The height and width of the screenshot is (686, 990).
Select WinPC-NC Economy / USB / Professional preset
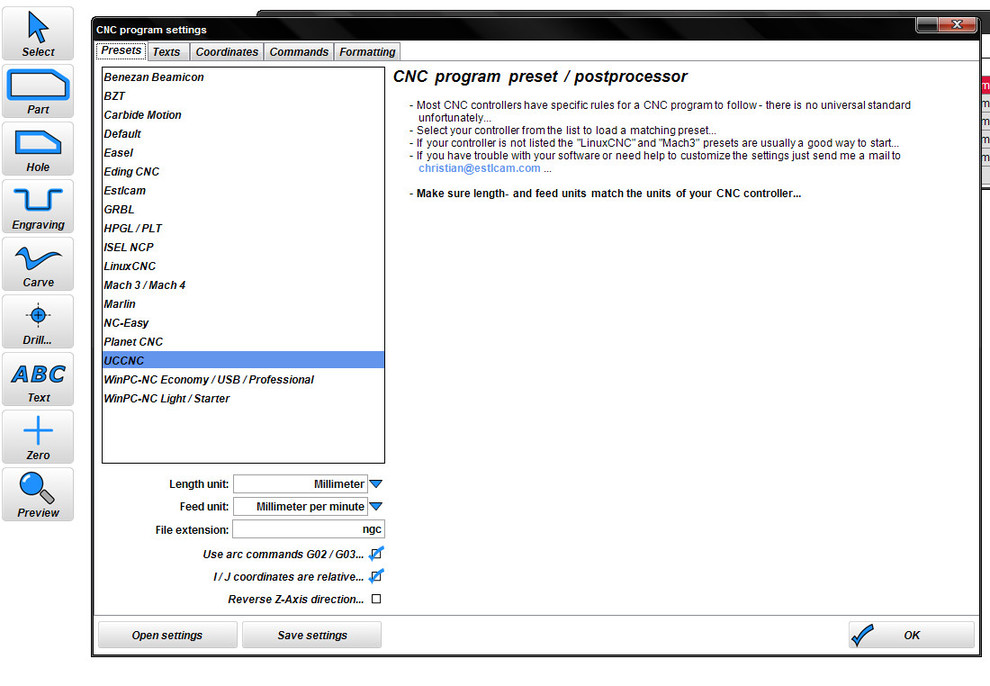click(x=243, y=380)
